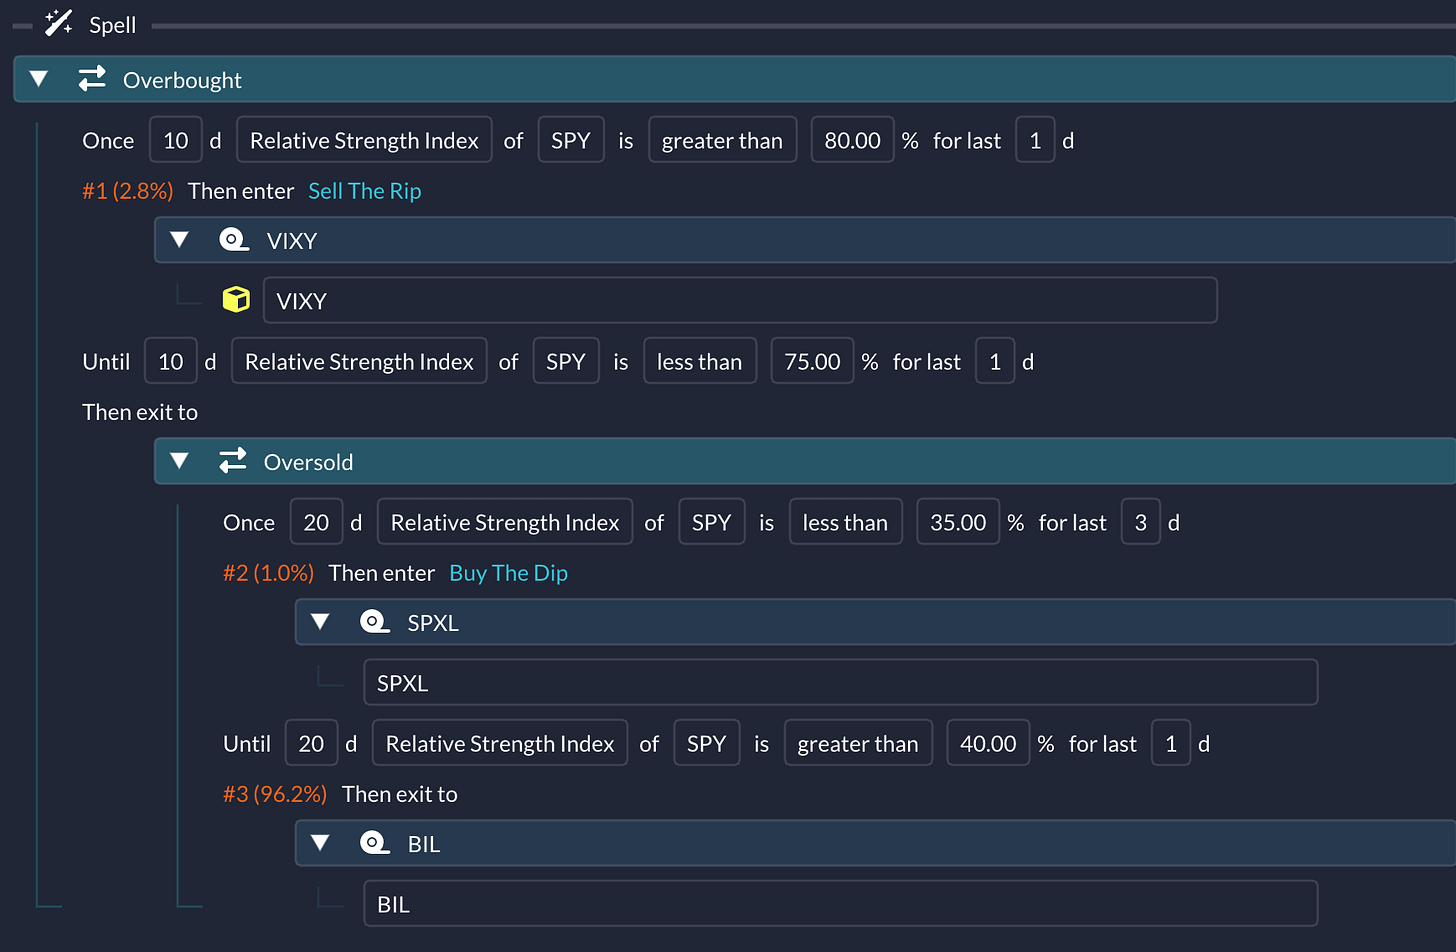
Task: Collapse the Overbought block
Action: click(39, 79)
